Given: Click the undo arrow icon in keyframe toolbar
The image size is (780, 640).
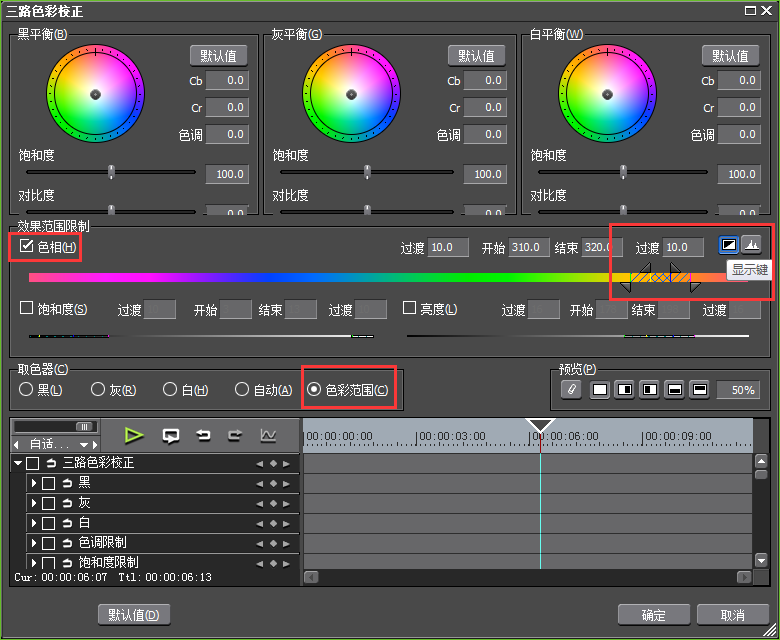Looking at the screenshot, I should (x=203, y=436).
